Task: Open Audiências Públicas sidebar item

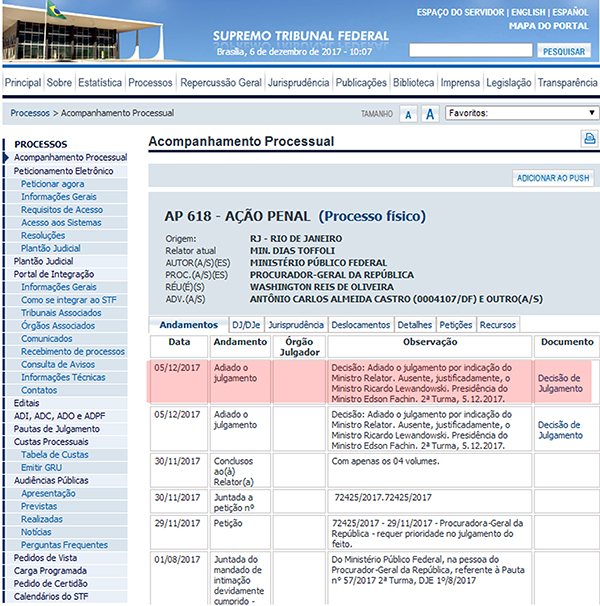Action: click(x=51, y=480)
